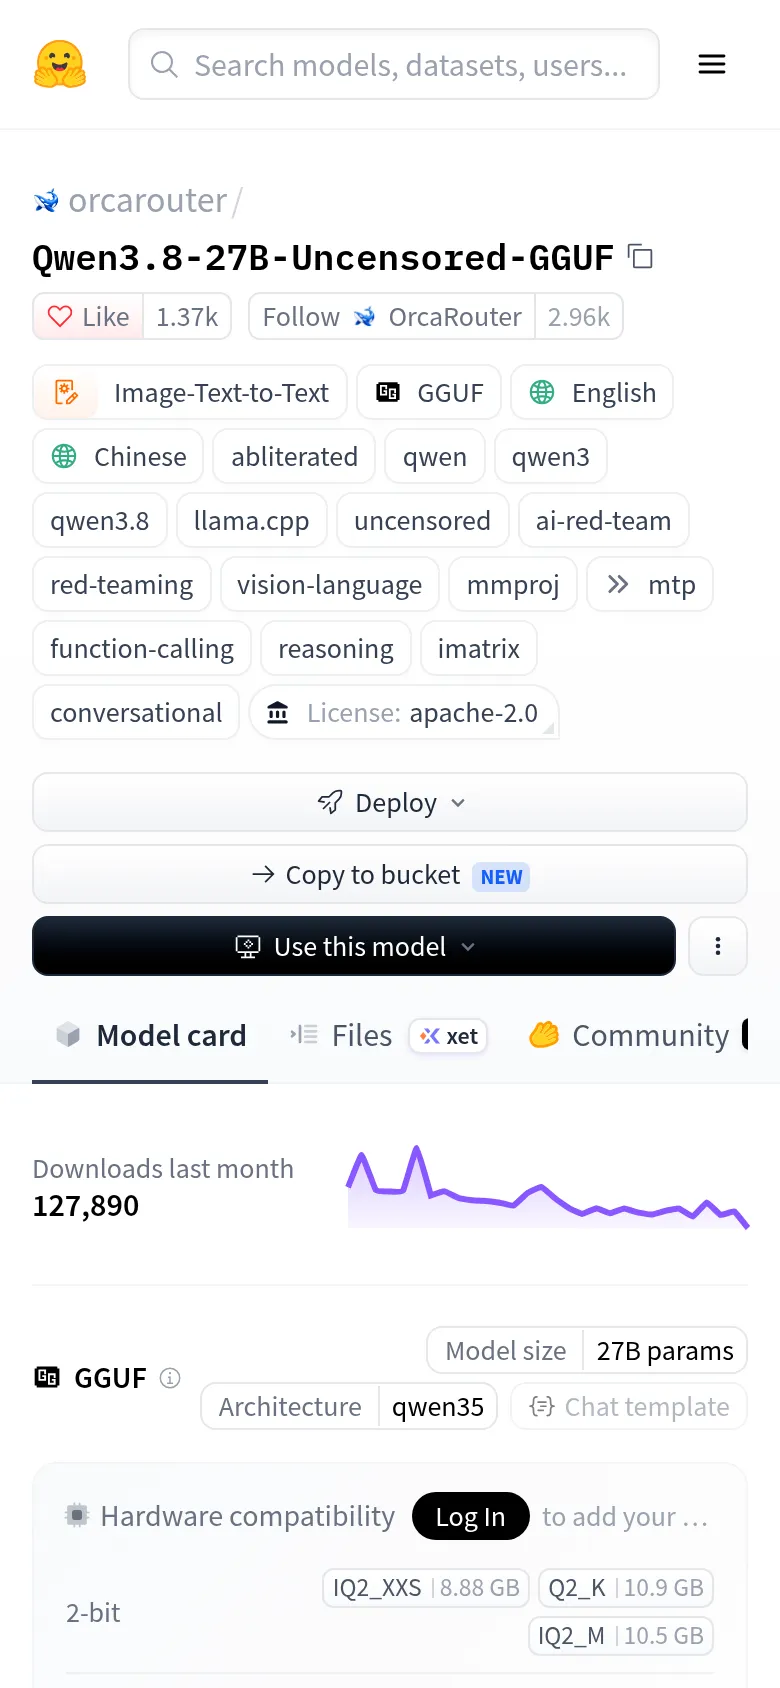Click the GGUF info circle icon

tap(170, 1378)
